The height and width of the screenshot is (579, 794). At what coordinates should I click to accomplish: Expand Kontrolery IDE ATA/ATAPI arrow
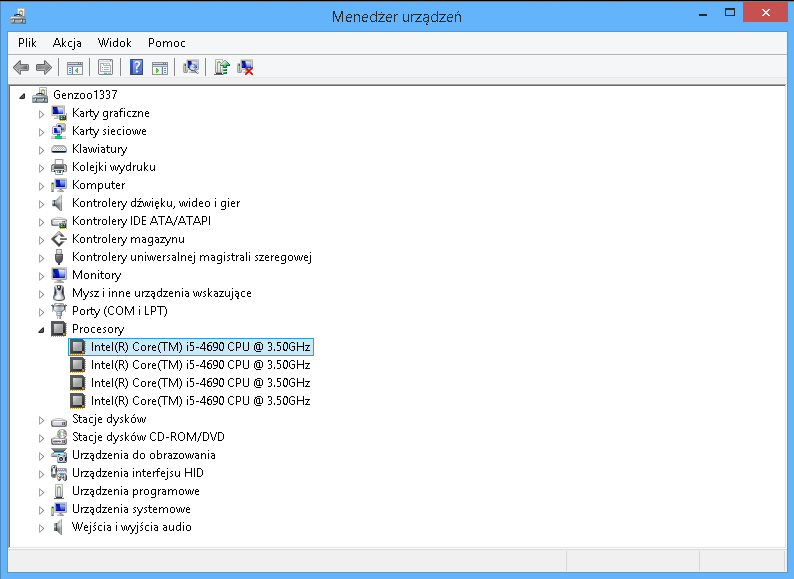click(x=42, y=222)
